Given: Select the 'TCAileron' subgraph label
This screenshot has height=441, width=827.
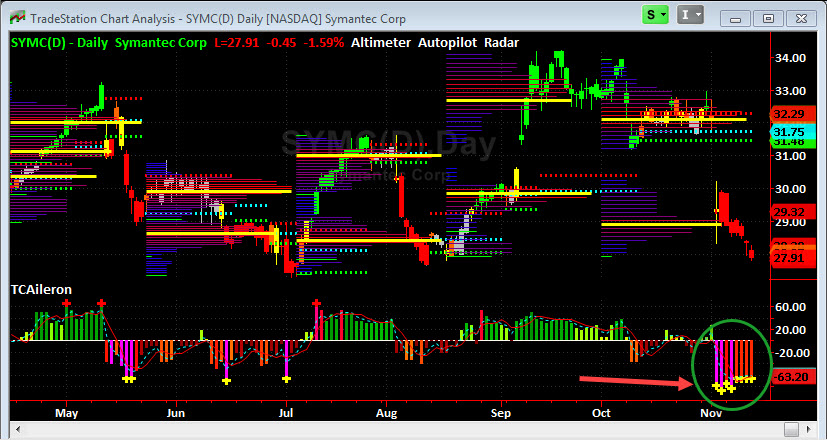Looking at the screenshot, I should (42, 290).
